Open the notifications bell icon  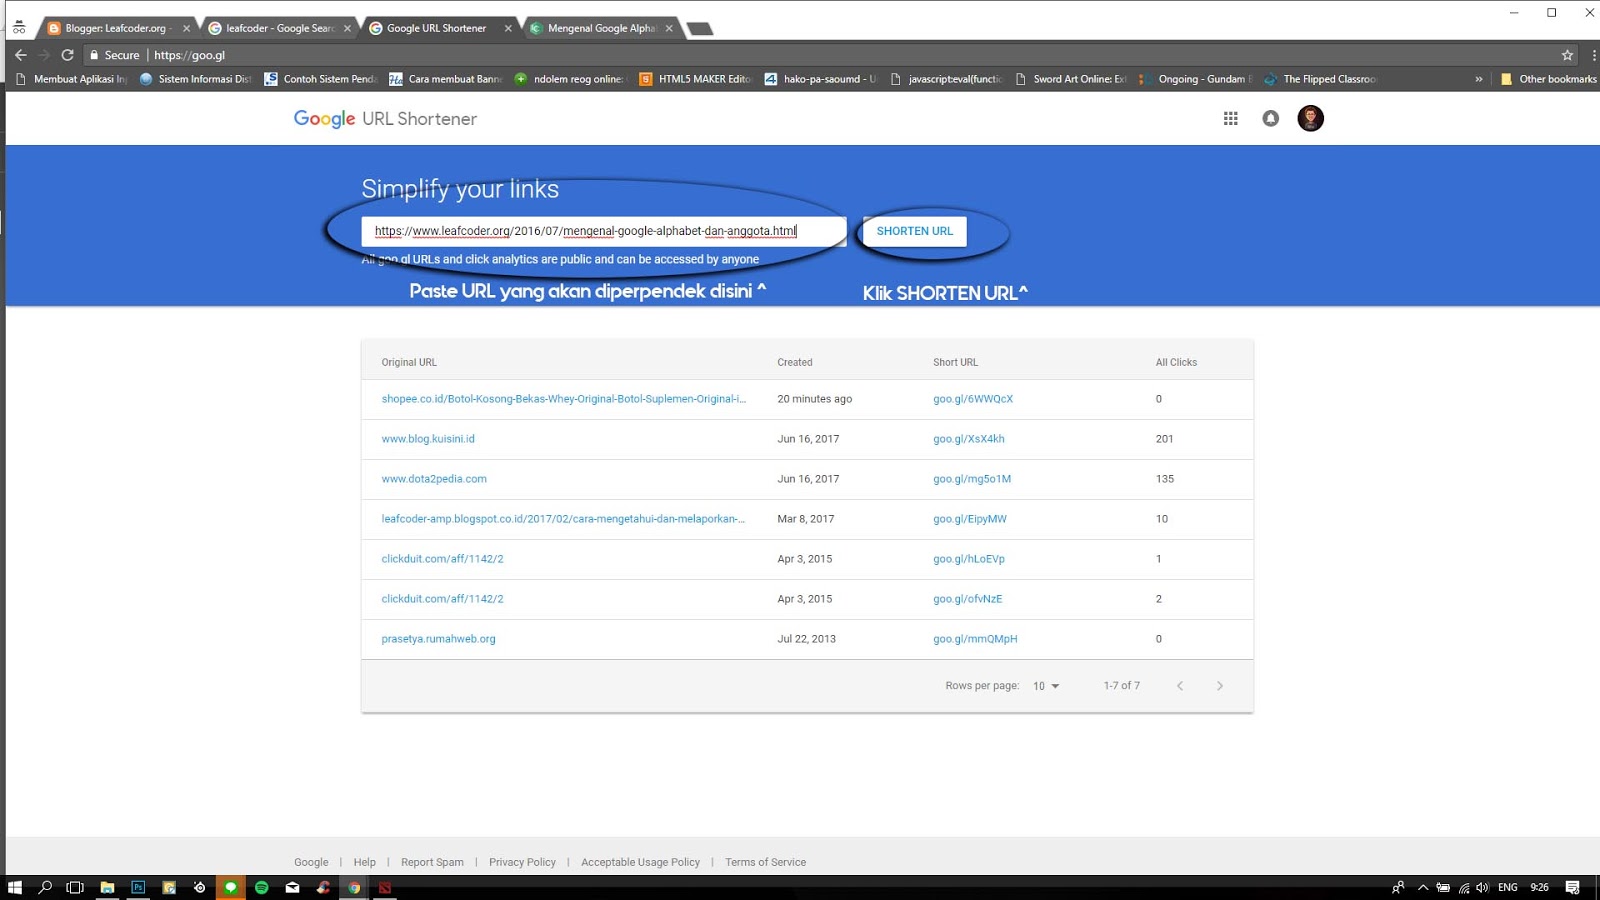[x=1270, y=118]
